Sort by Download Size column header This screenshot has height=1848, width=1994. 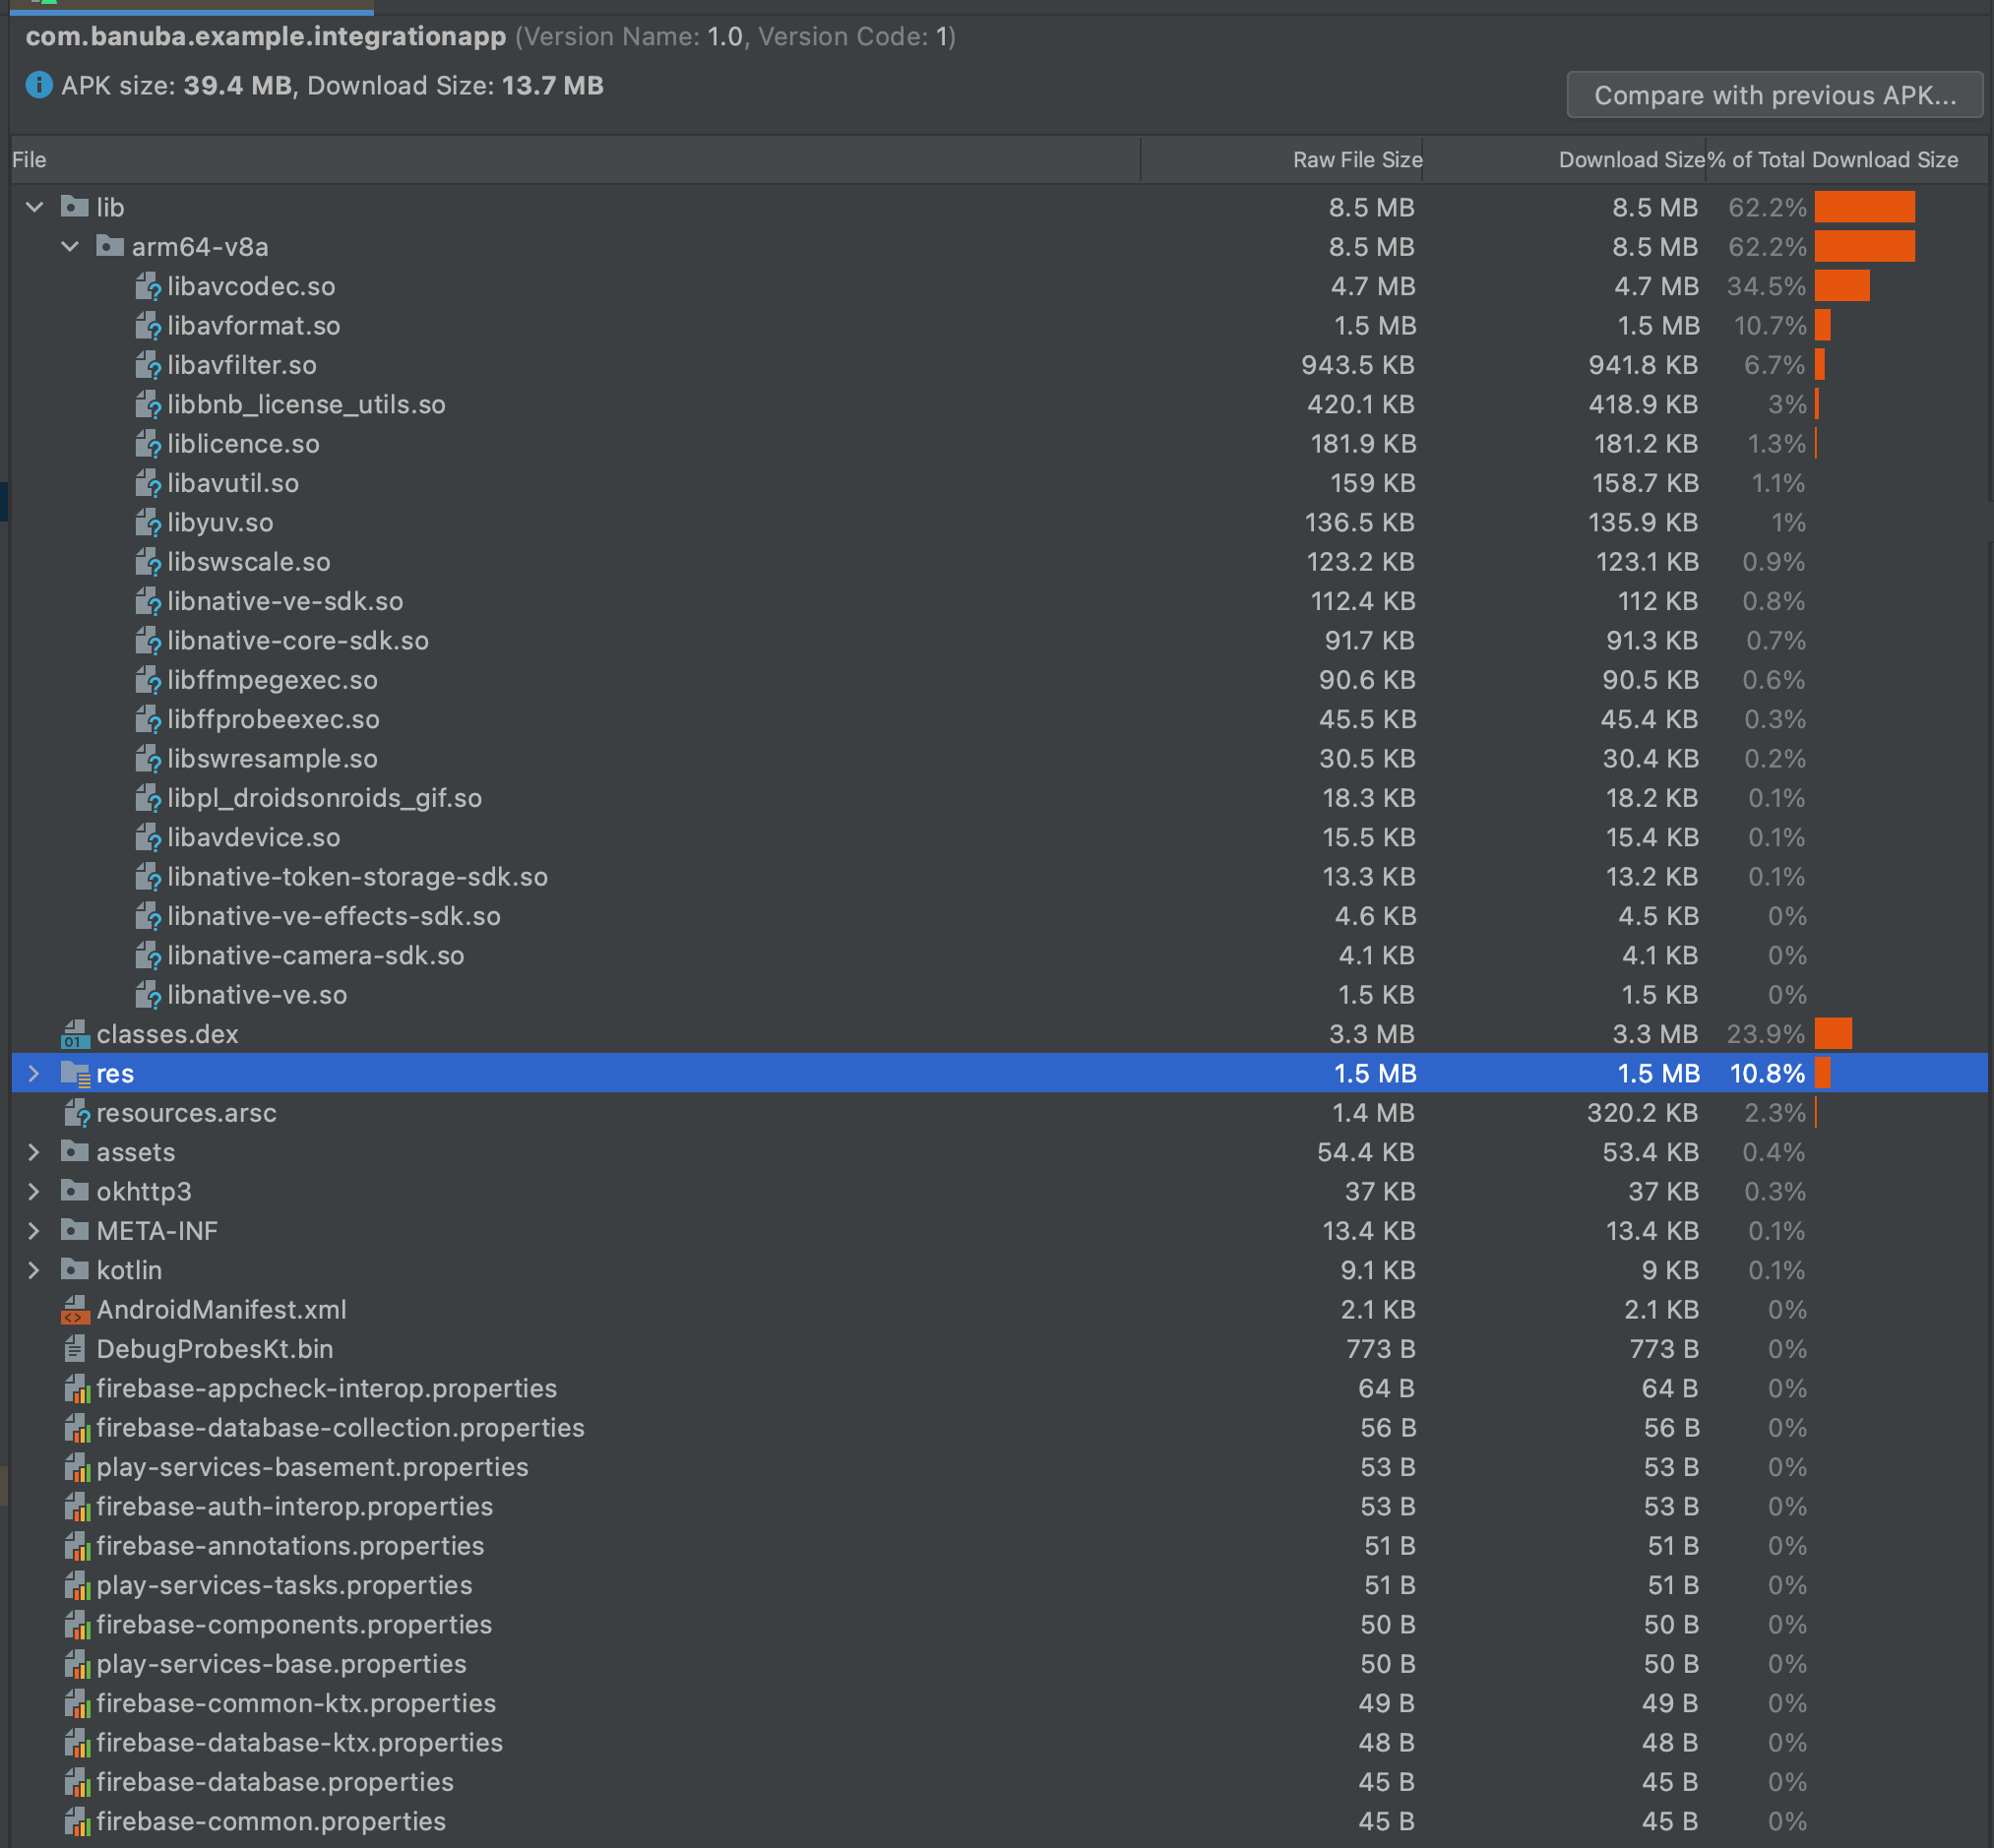[x=1565, y=160]
